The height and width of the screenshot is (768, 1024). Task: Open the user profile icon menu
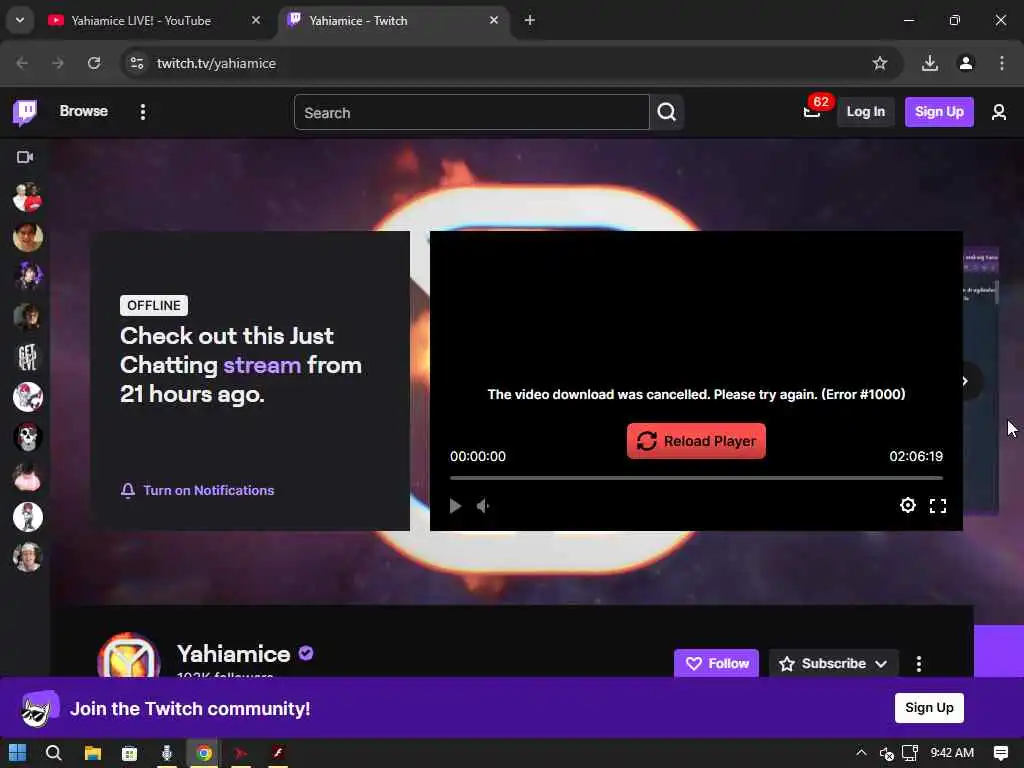click(x=999, y=112)
